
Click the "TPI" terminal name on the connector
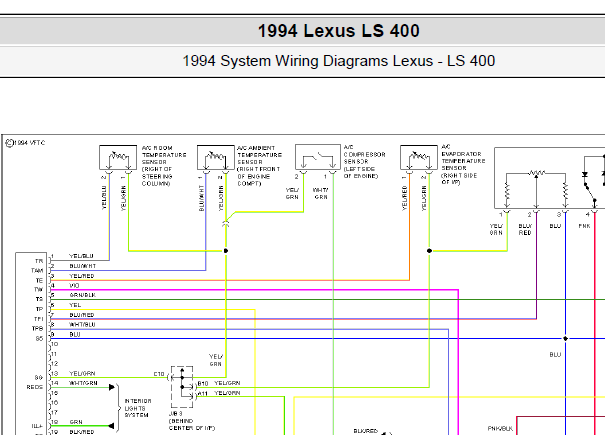pos(39,319)
